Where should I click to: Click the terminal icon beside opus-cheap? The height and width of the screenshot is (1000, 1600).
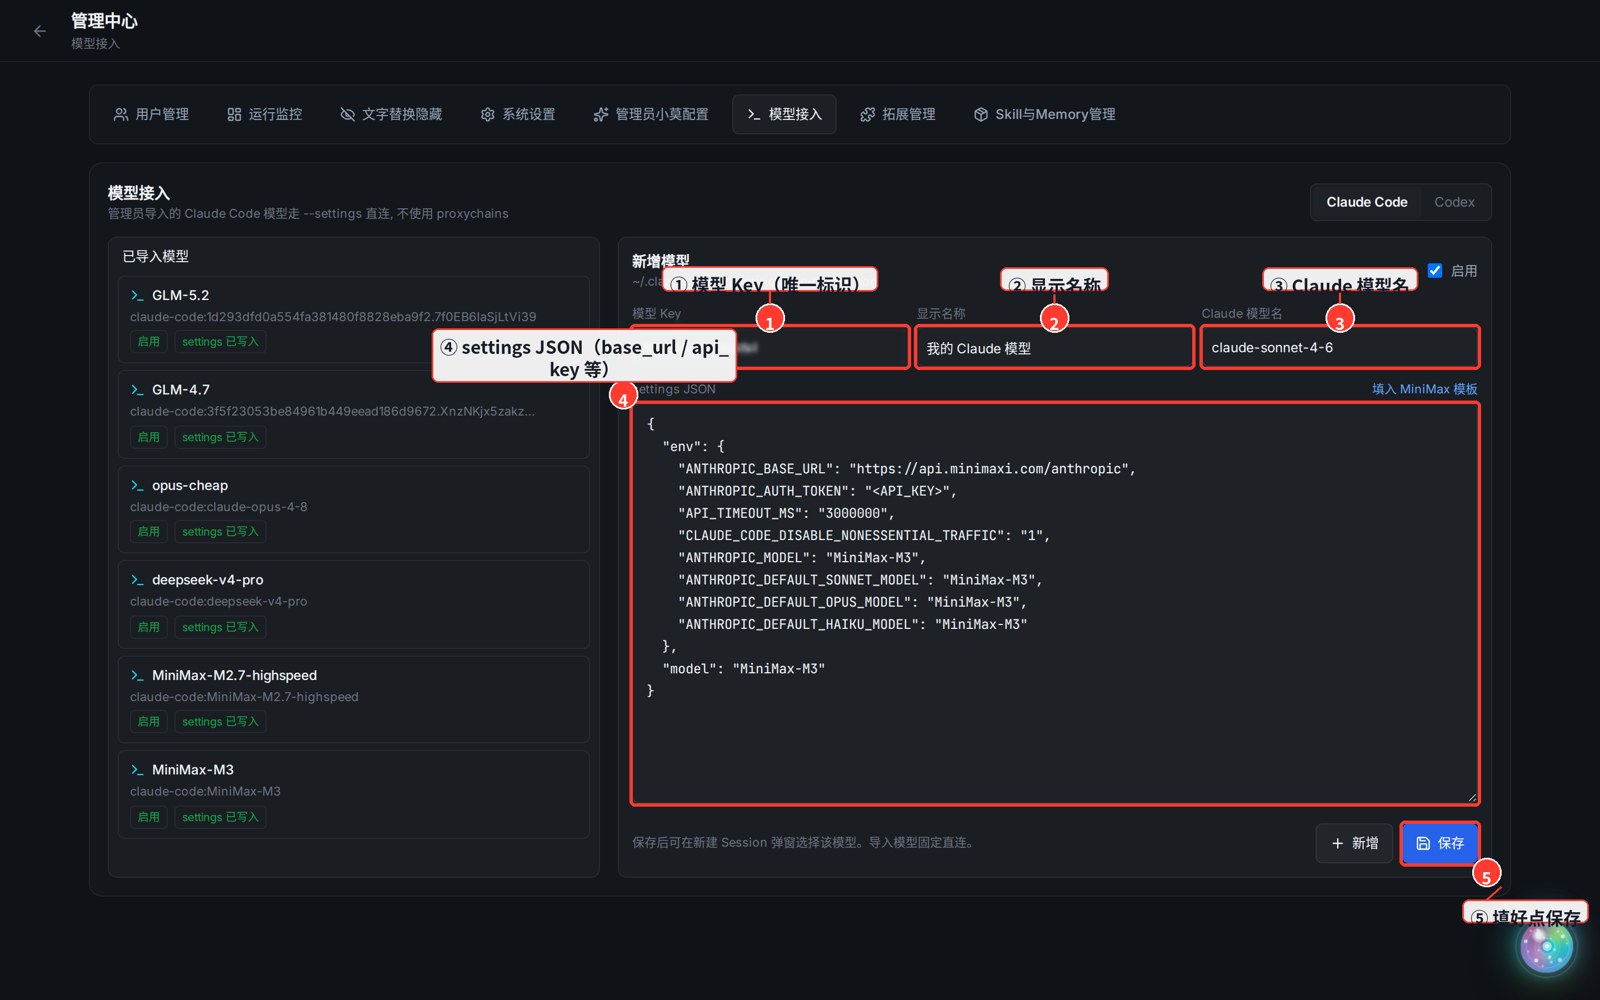[x=137, y=485]
